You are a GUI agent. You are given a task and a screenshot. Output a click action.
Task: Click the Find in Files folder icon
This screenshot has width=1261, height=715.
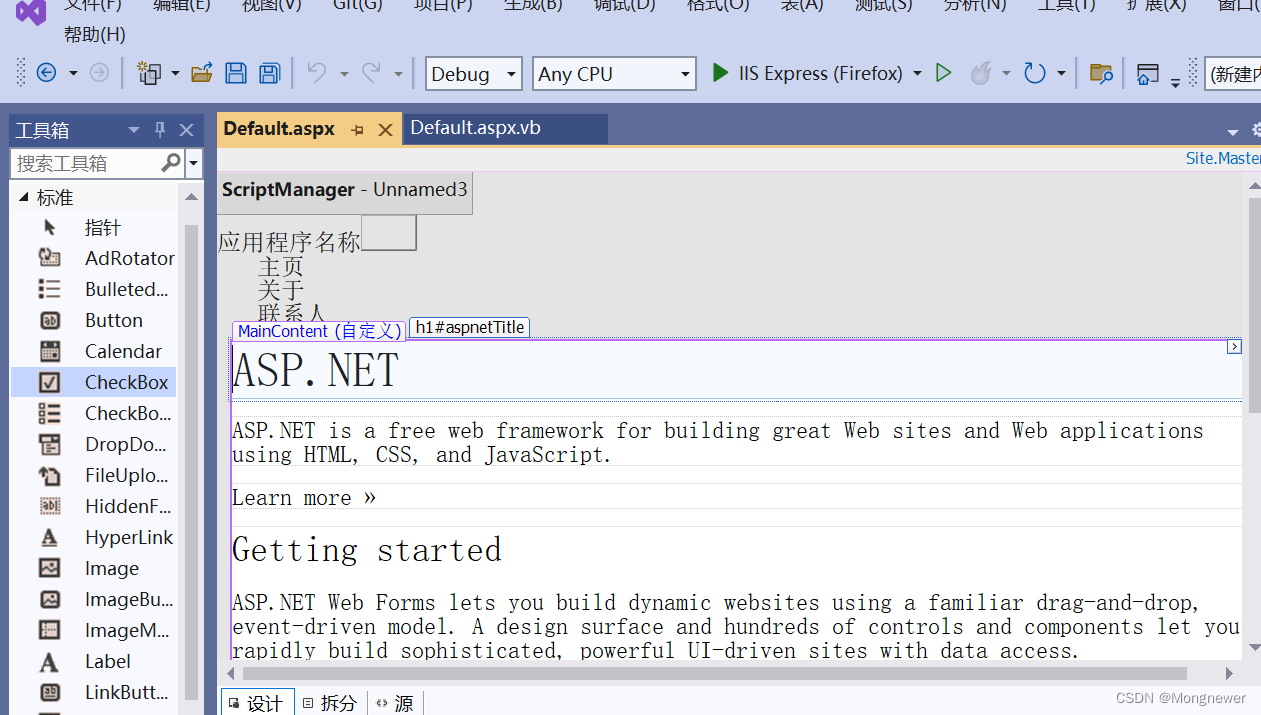pyautogui.click(x=1101, y=73)
